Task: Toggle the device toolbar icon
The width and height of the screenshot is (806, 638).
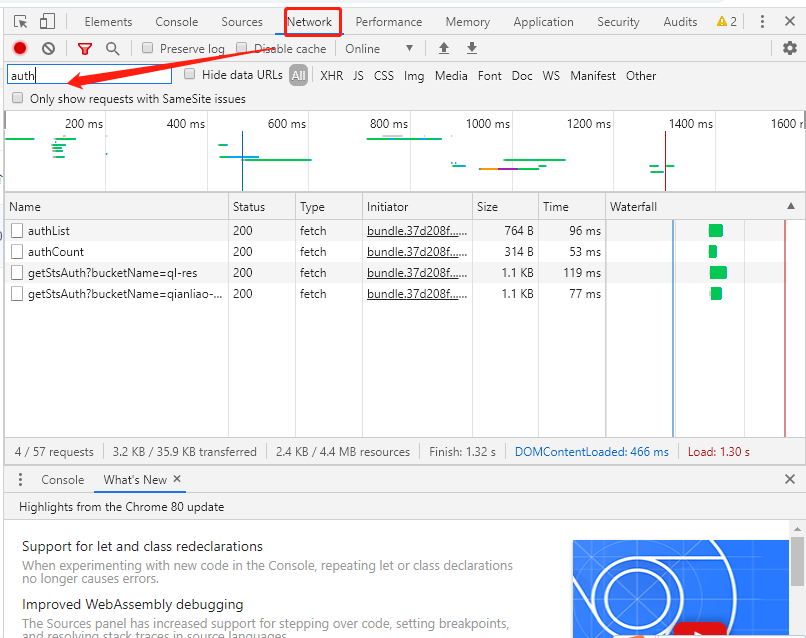Action: tap(47, 21)
